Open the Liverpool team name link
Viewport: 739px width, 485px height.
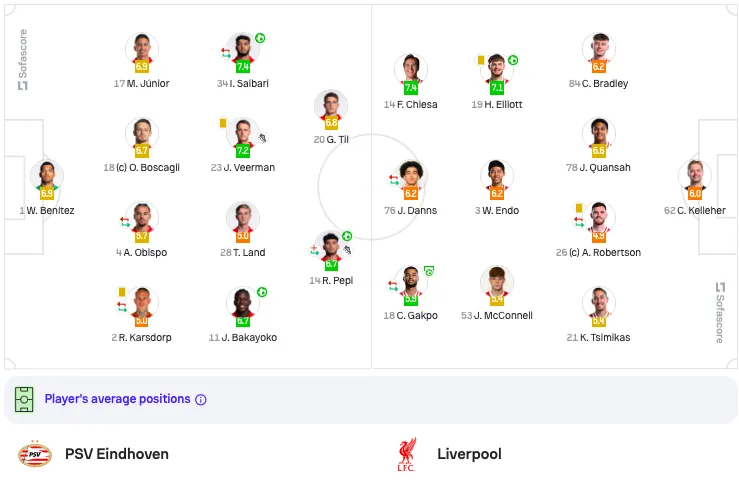[469, 454]
